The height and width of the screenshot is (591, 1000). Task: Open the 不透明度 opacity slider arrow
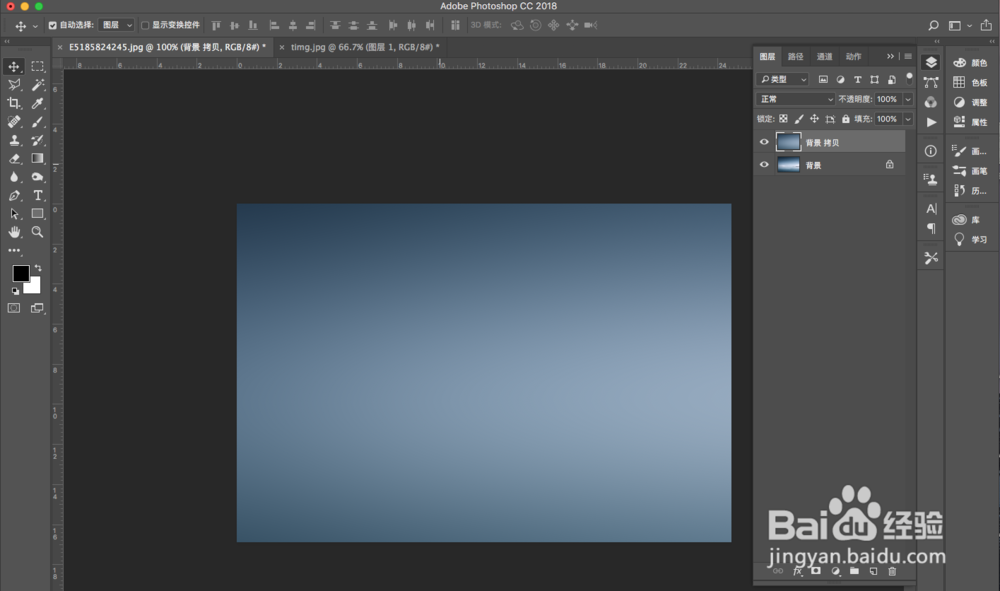(908, 99)
